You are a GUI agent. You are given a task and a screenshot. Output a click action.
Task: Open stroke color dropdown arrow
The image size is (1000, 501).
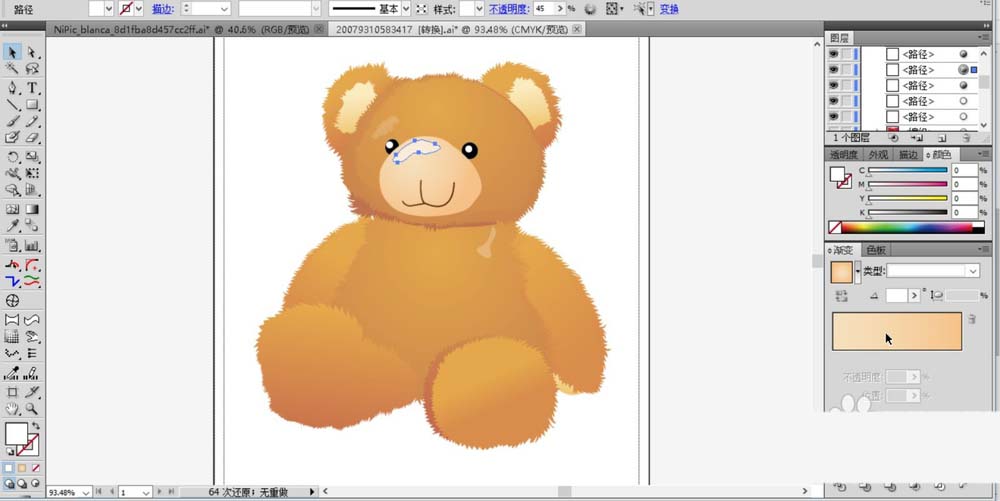click(141, 9)
